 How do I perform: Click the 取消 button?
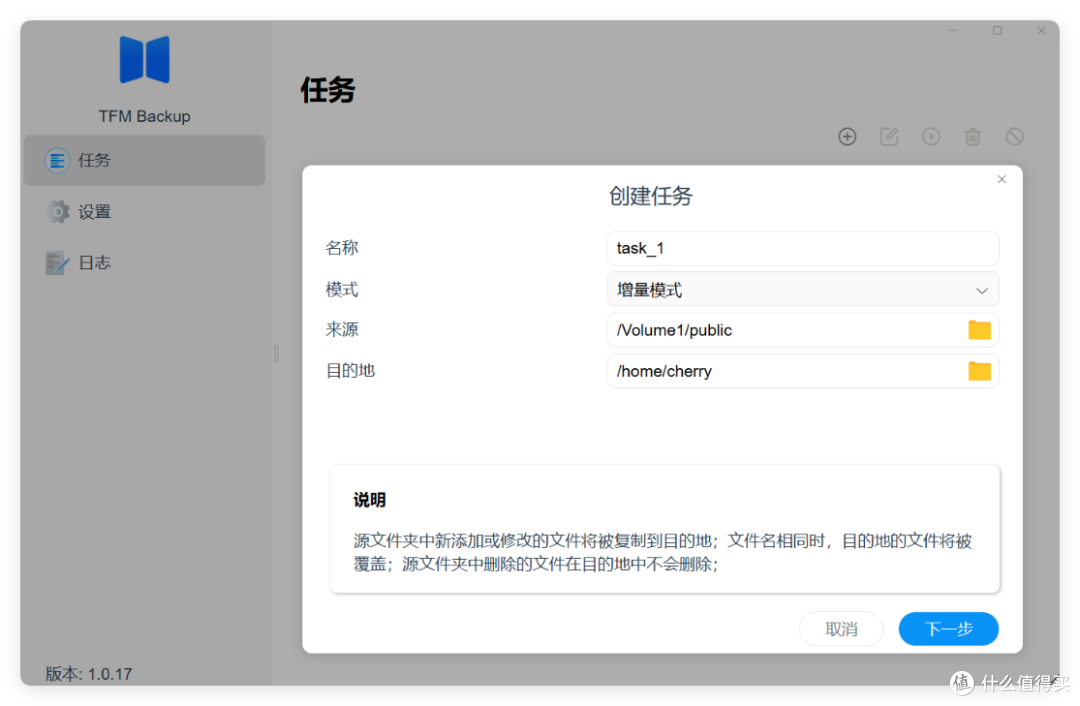point(841,629)
